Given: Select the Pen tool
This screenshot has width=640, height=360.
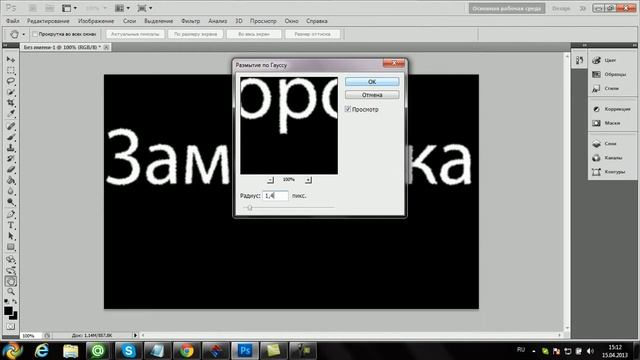Looking at the screenshot, I should 11,214.
